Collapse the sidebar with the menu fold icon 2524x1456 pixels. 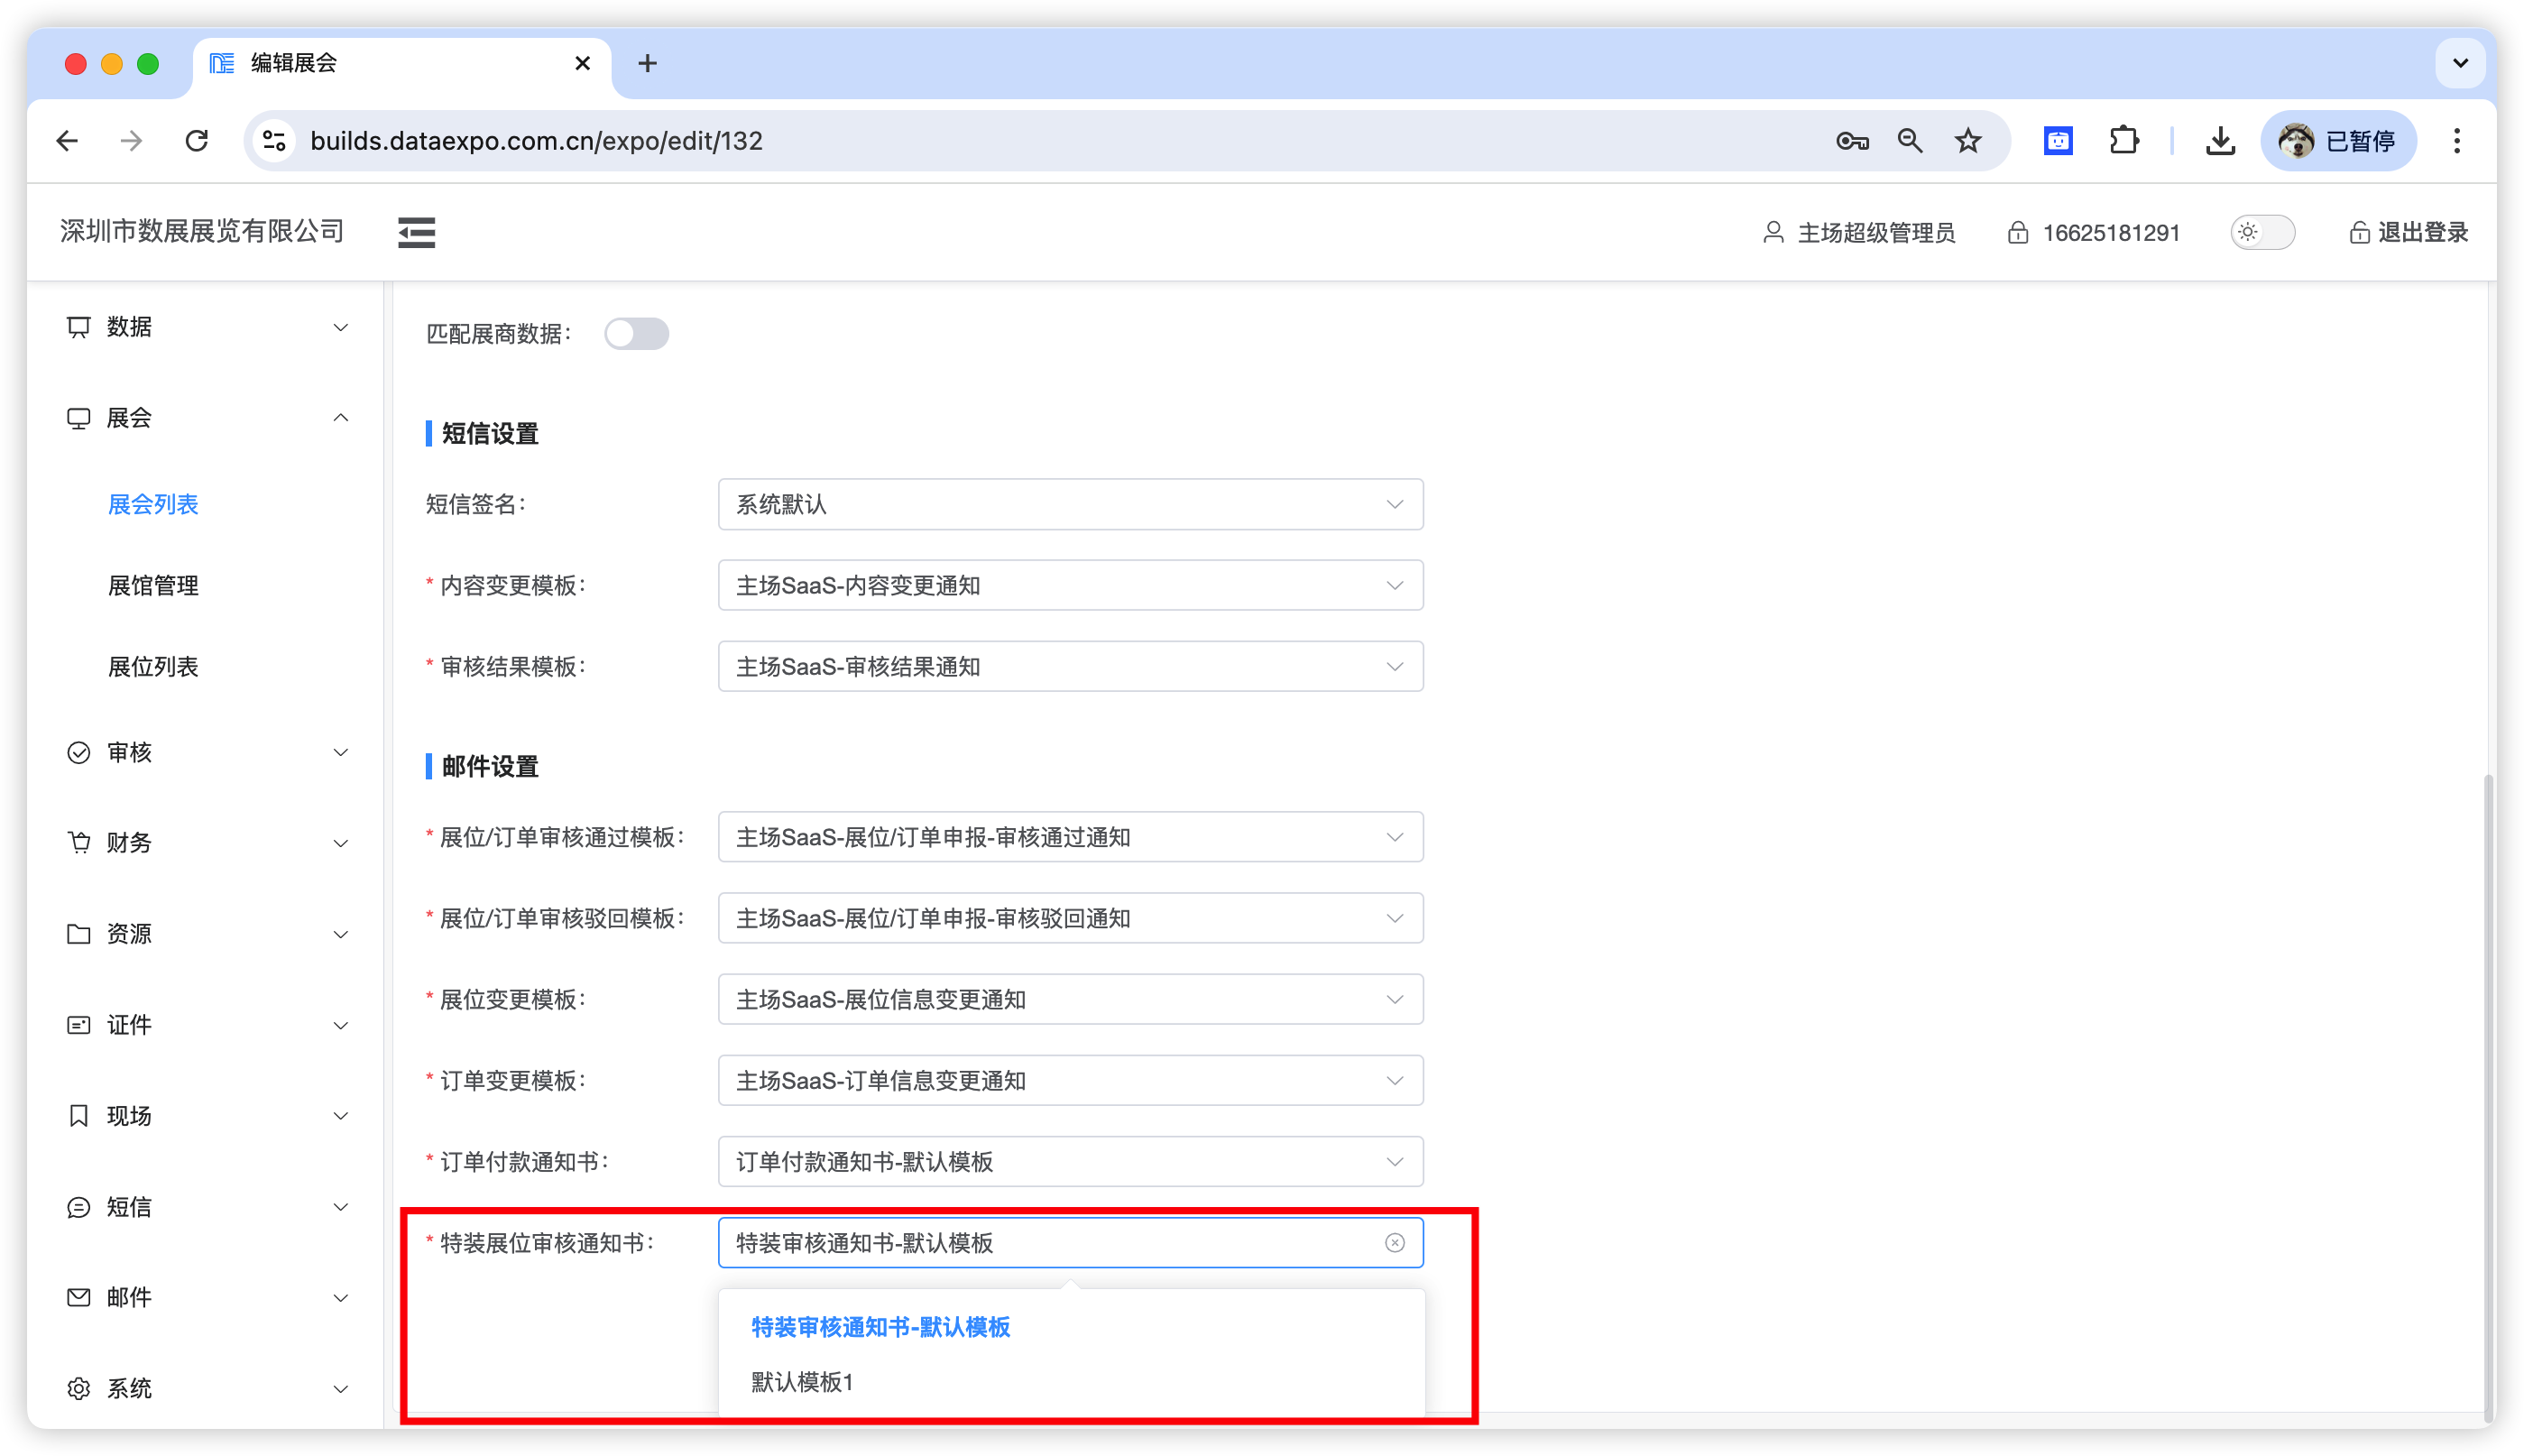coord(416,232)
